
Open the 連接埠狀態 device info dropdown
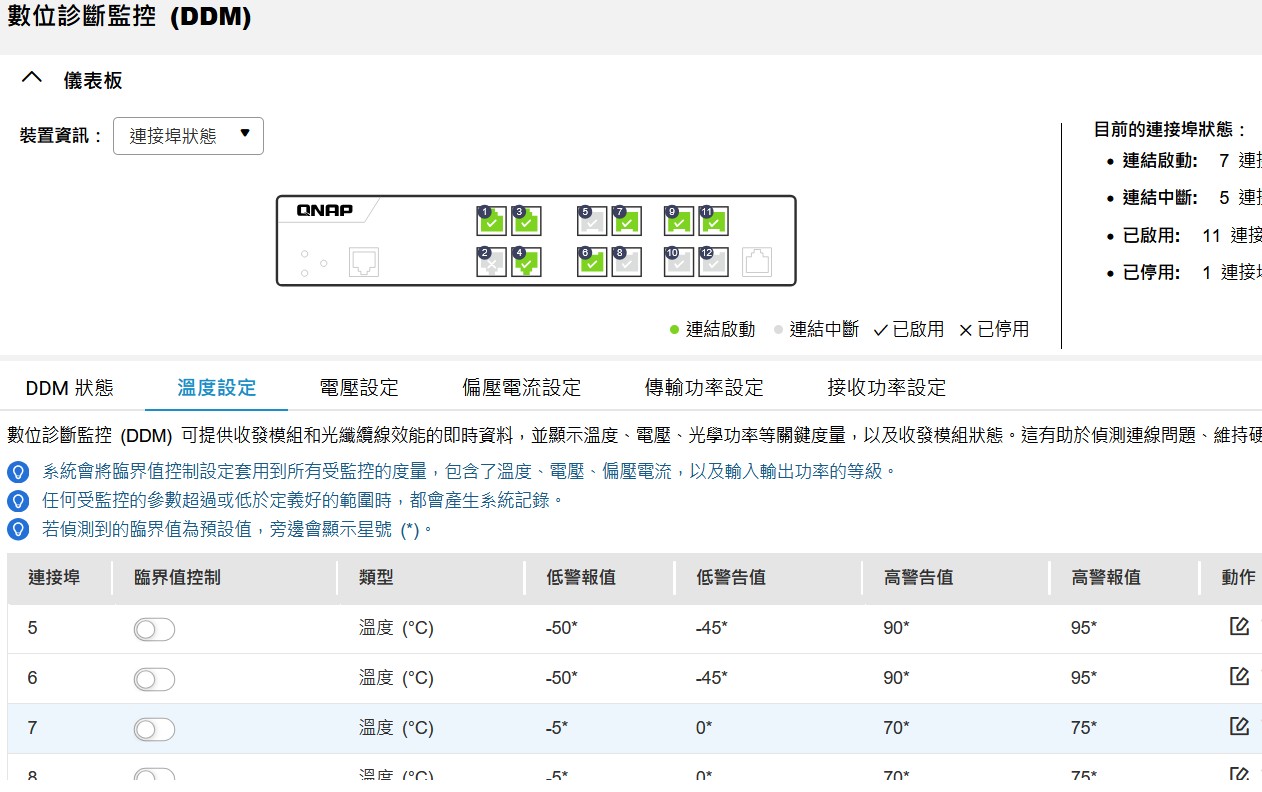[188, 136]
